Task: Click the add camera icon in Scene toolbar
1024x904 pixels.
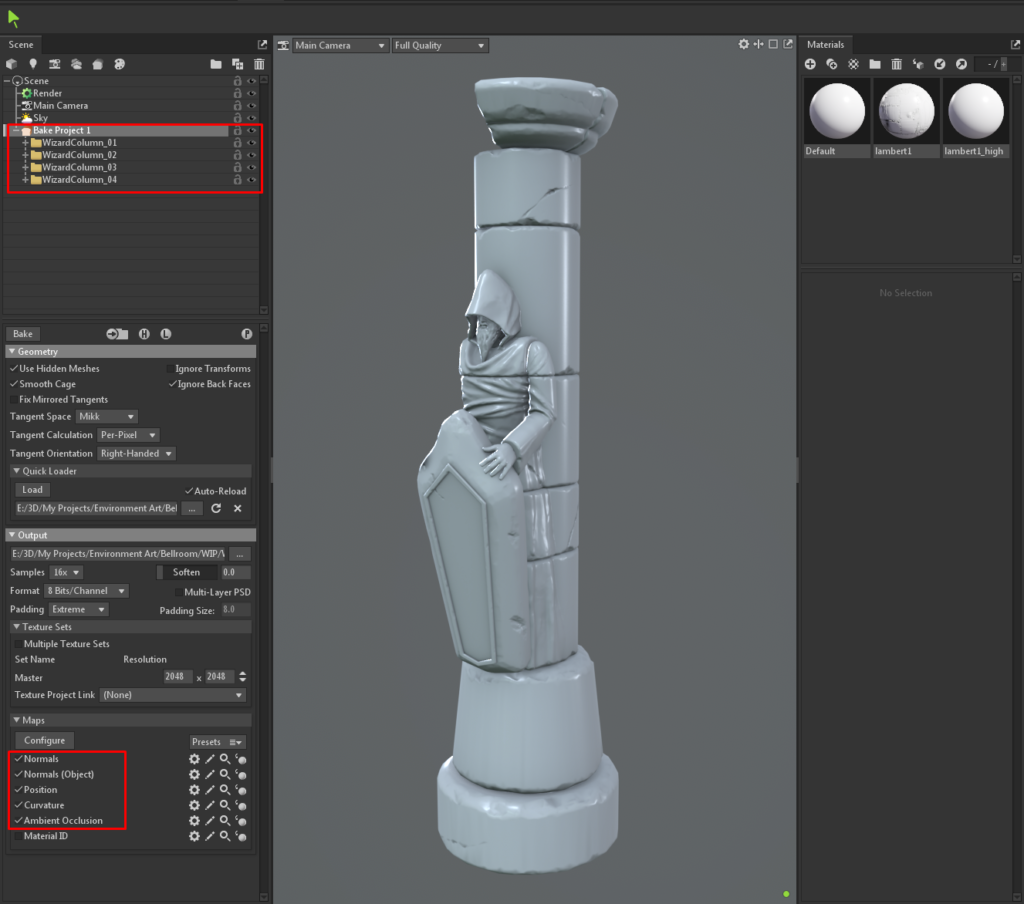Action: pos(55,64)
